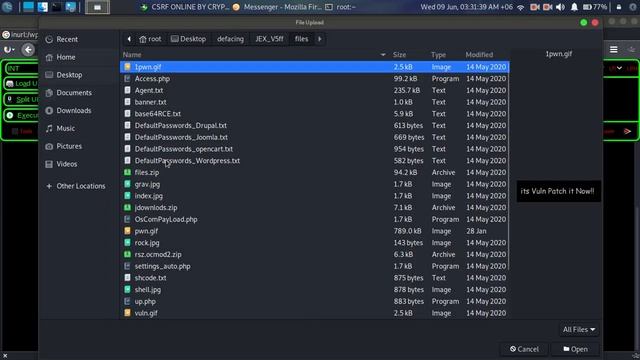
Task: Click the volume tray icon
Action: [x=560, y=7]
